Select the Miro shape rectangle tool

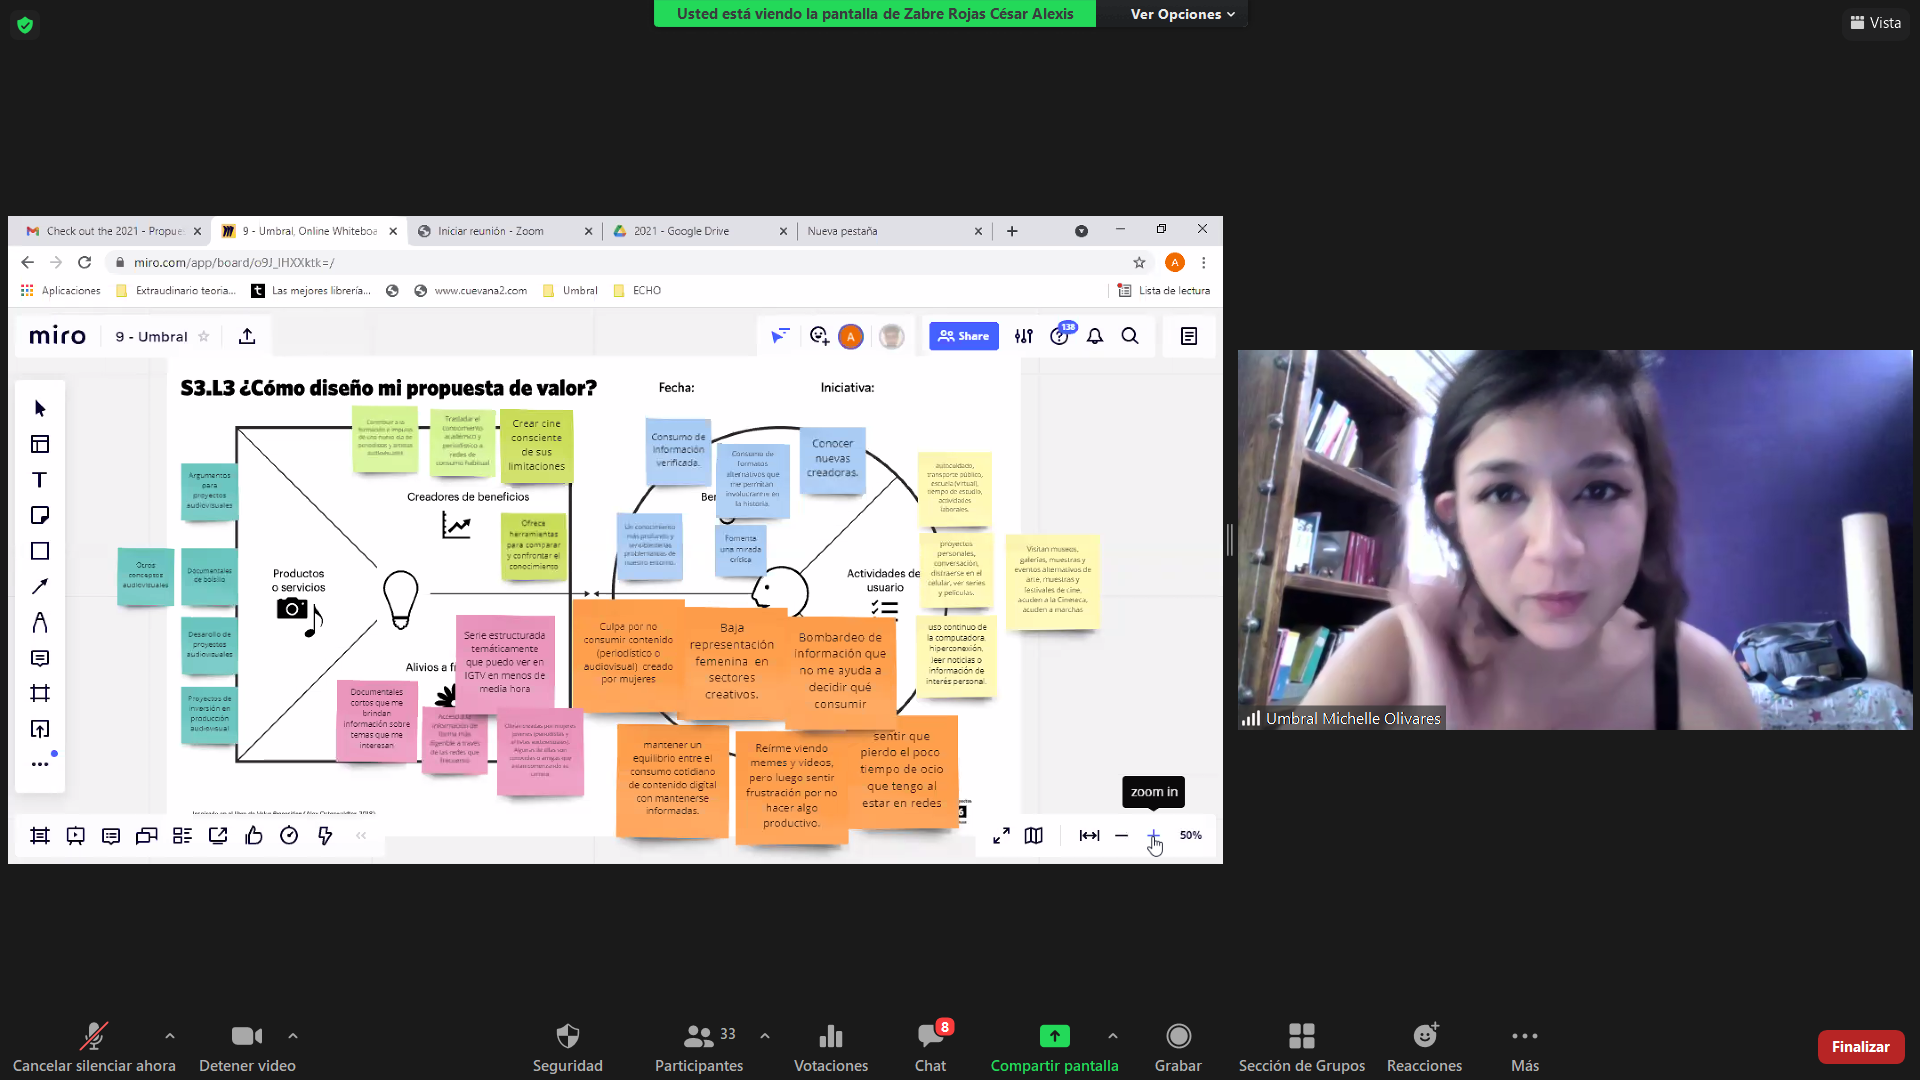(40, 551)
